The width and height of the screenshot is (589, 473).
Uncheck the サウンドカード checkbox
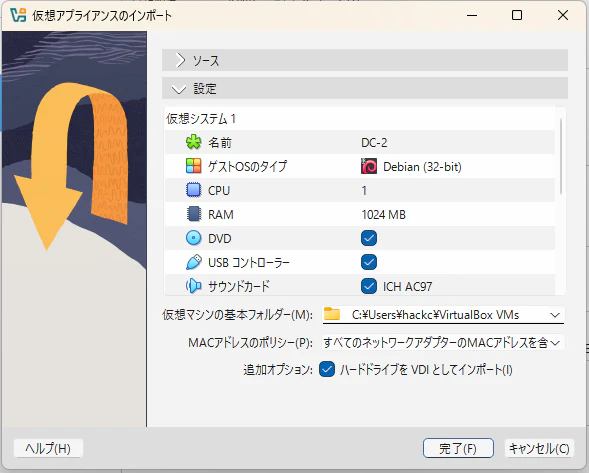pos(369,286)
